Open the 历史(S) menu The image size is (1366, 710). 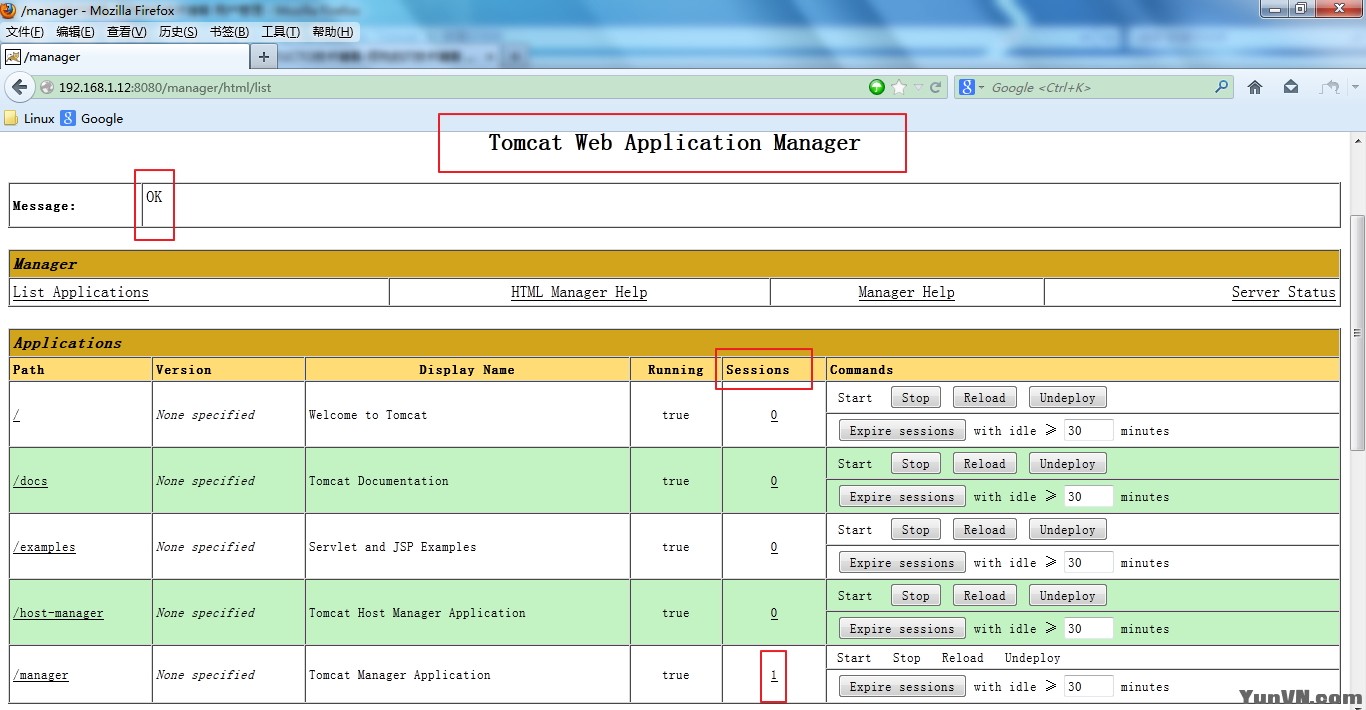point(178,32)
